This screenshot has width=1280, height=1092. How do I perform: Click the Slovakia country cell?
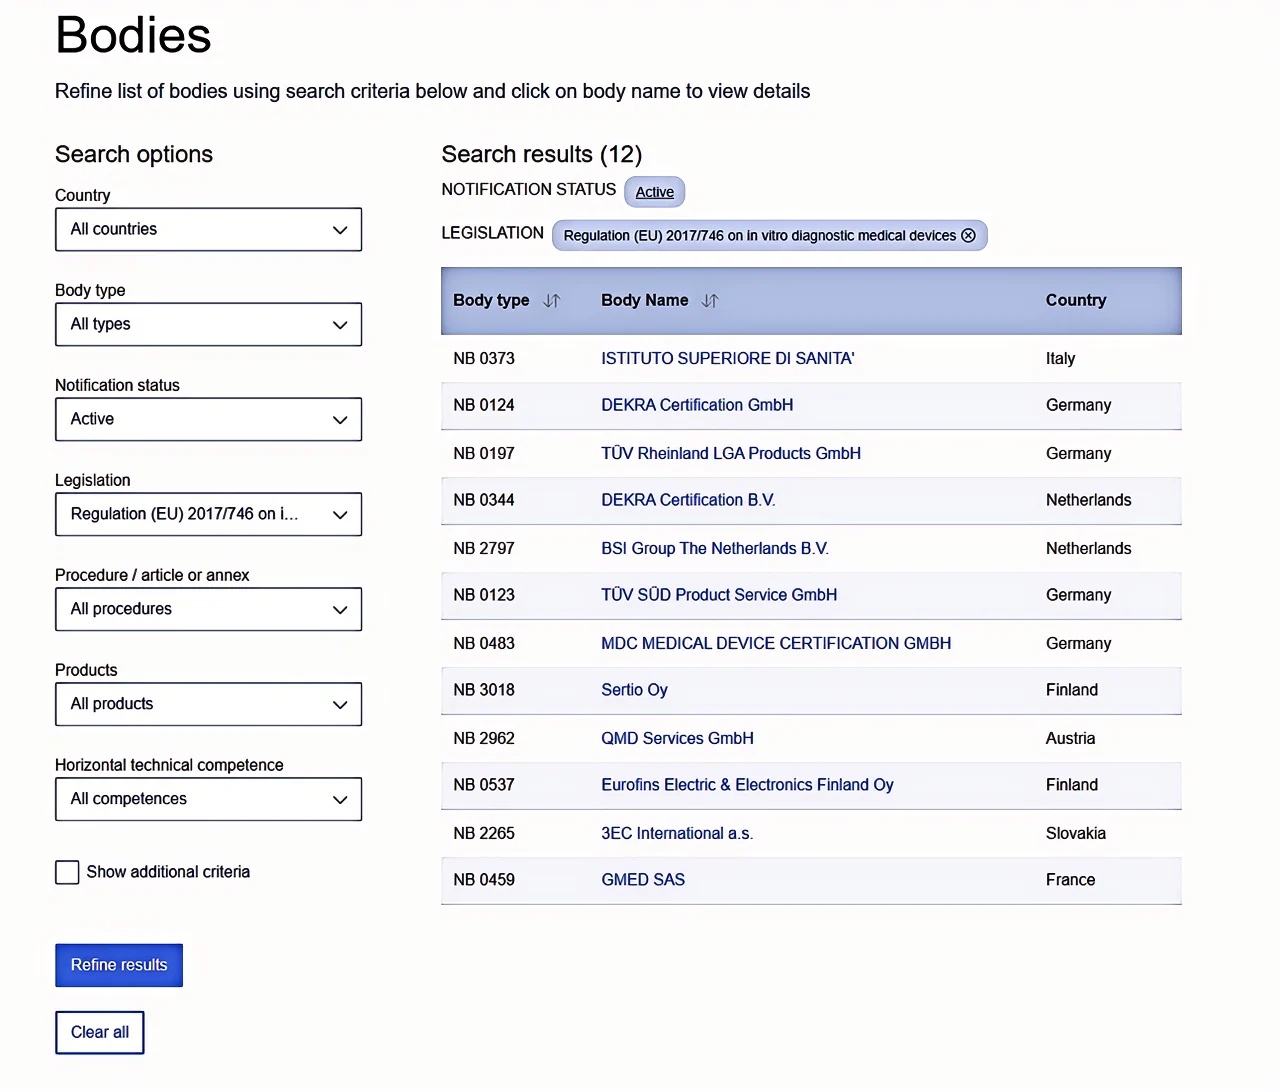pyautogui.click(x=1076, y=833)
